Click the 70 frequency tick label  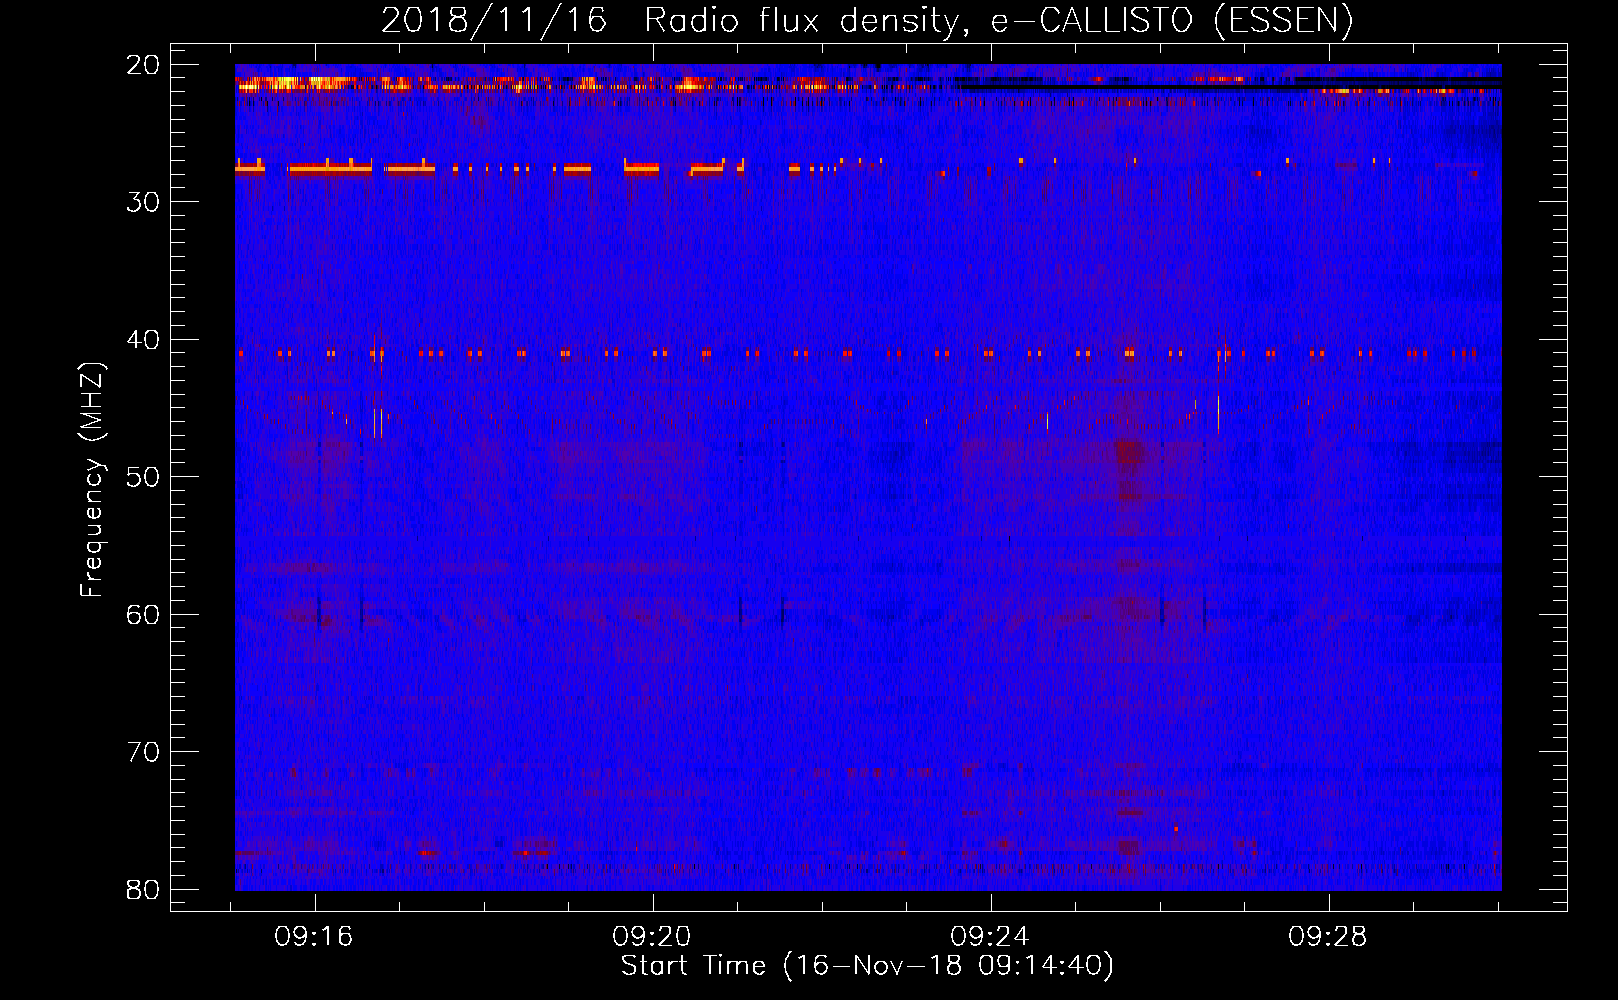[144, 752]
